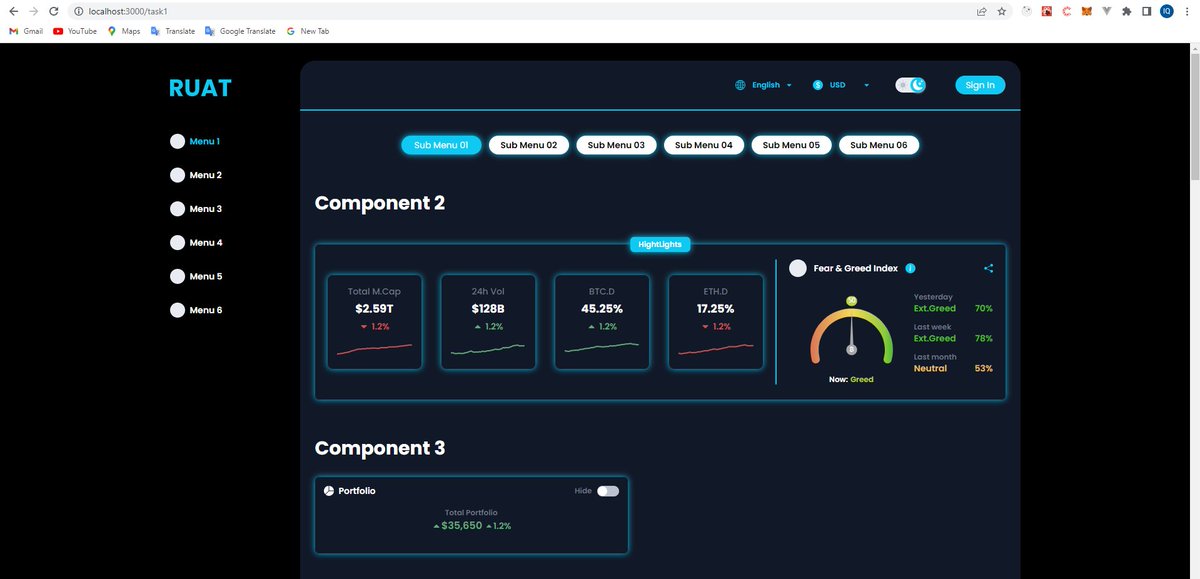Click the Portfolio wallet icon

tap(328, 491)
